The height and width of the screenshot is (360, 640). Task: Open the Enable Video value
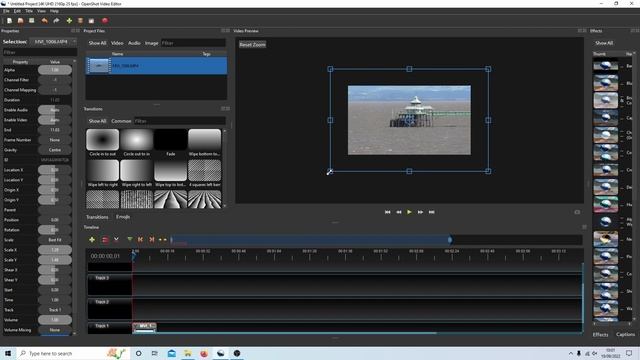55,120
